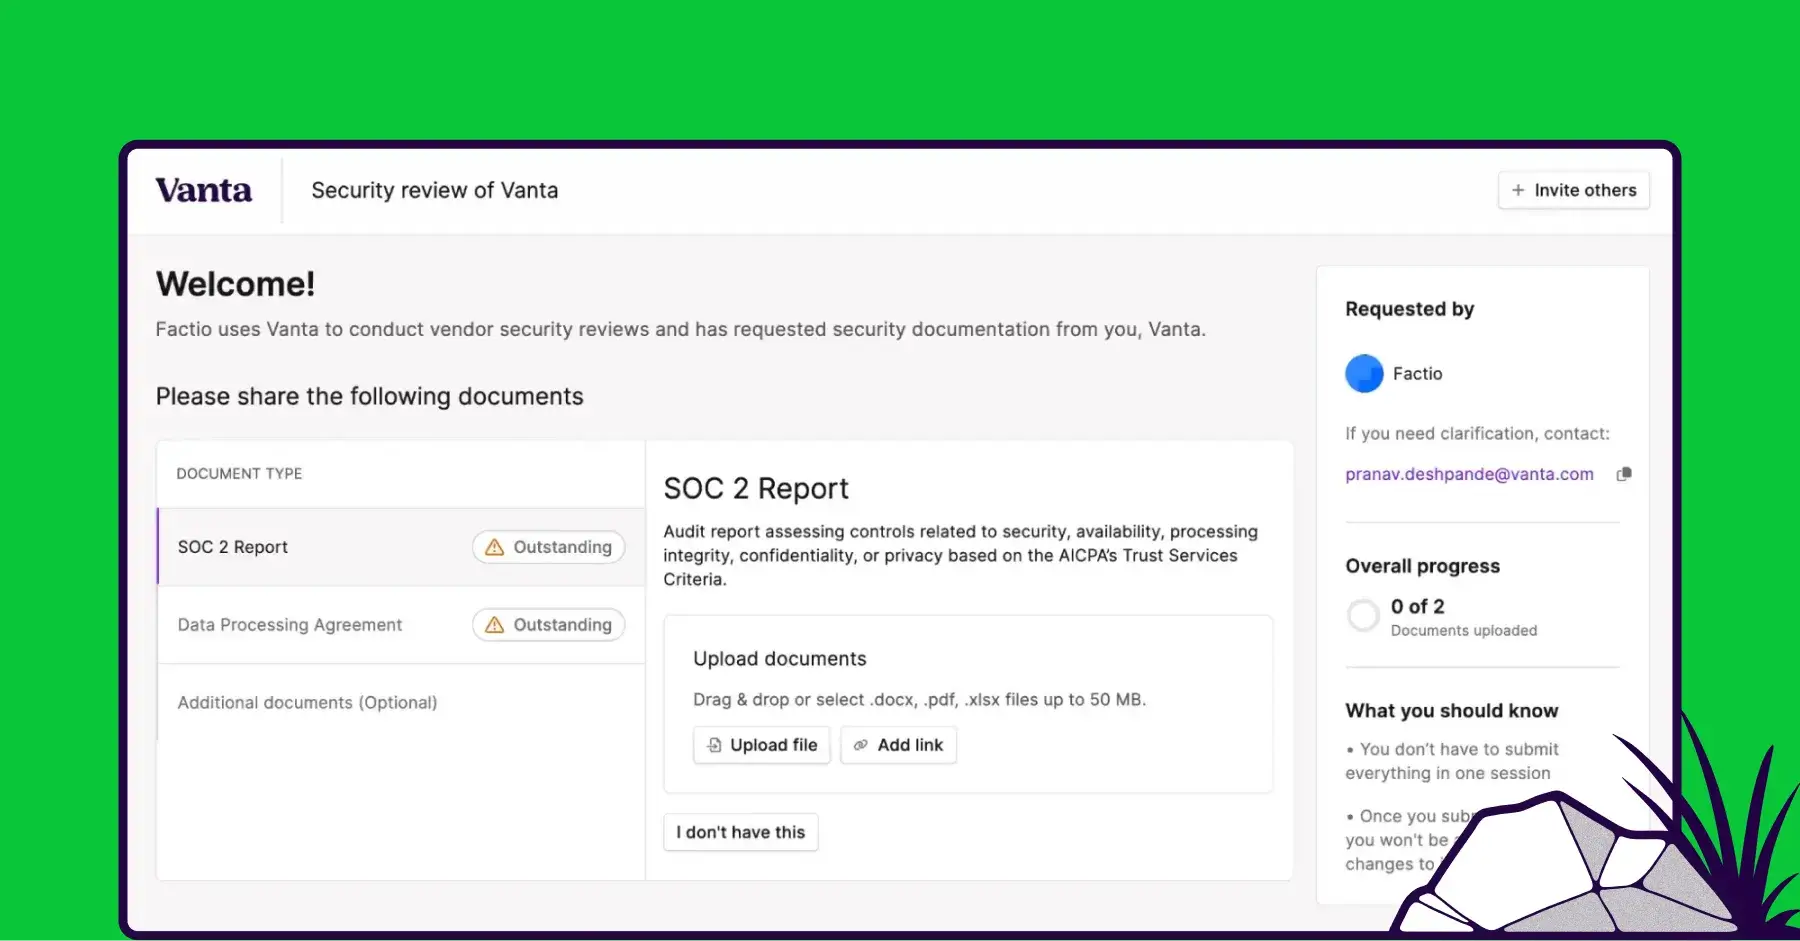
Task: Click the Outstanding badge on SOC 2 Report
Action: 548,547
